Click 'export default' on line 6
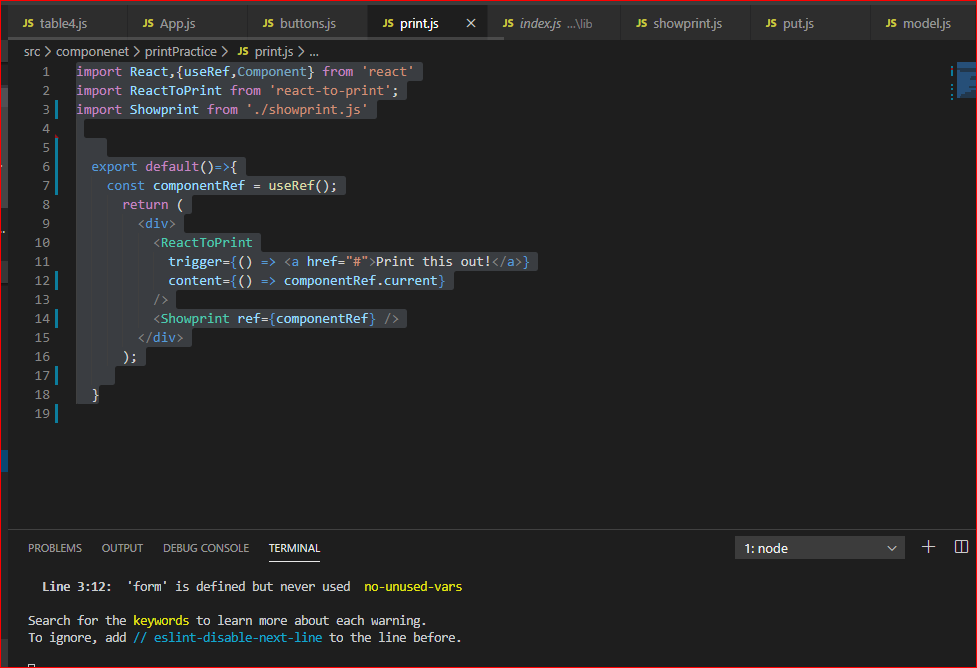The image size is (977, 668). tap(145, 166)
